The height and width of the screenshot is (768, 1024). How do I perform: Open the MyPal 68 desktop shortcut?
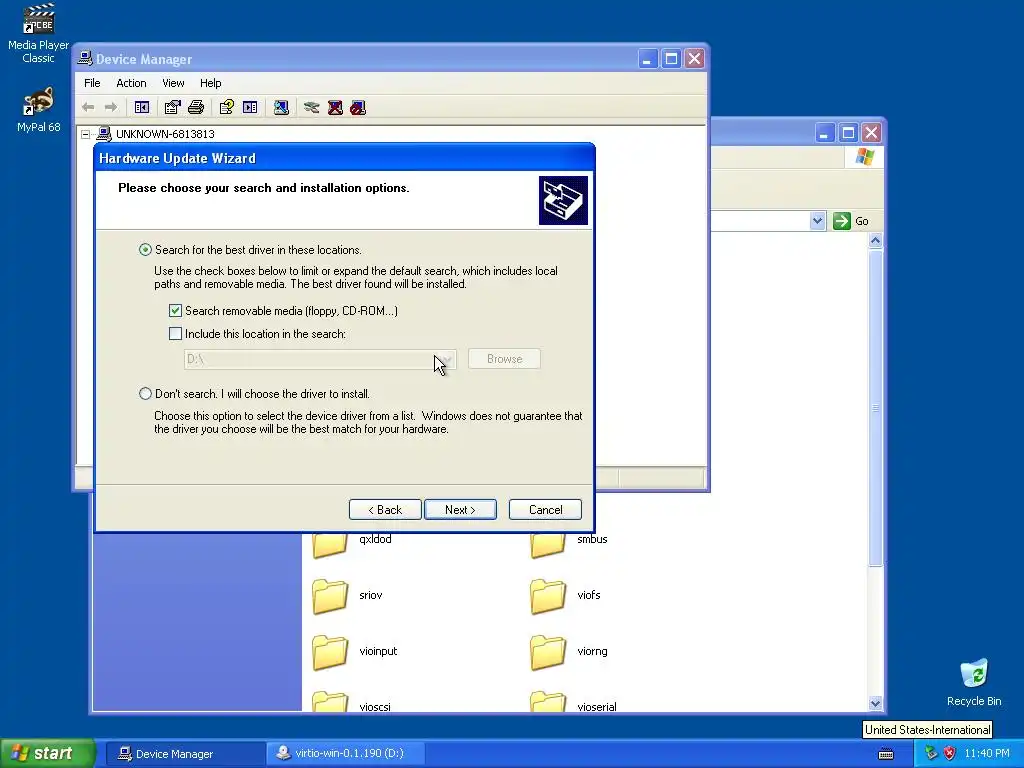coord(38,109)
